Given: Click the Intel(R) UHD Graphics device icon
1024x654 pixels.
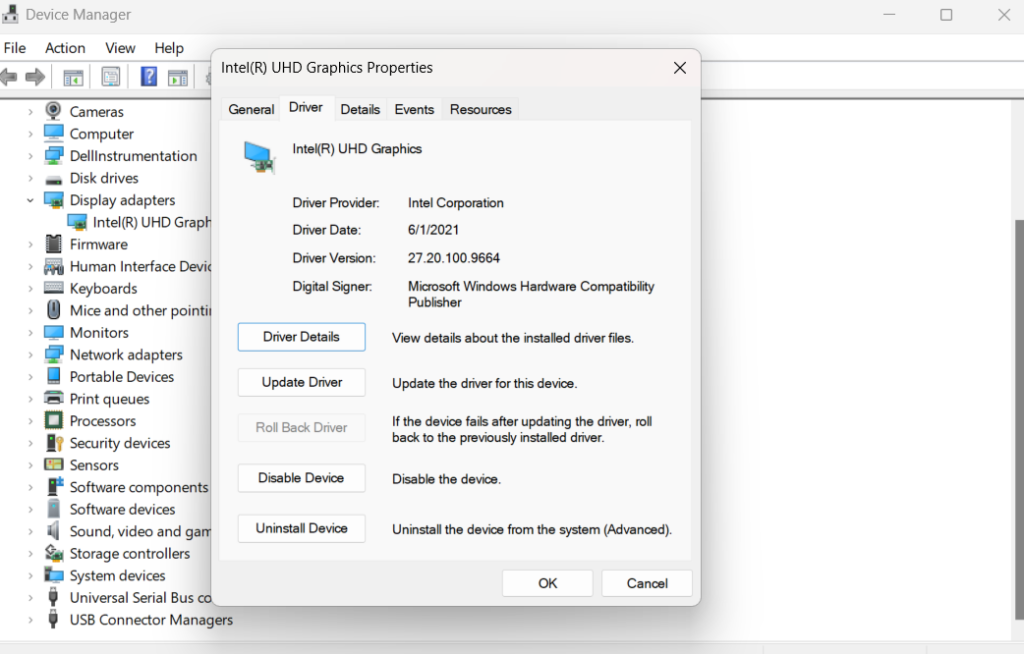Looking at the screenshot, I should [76, 221].
